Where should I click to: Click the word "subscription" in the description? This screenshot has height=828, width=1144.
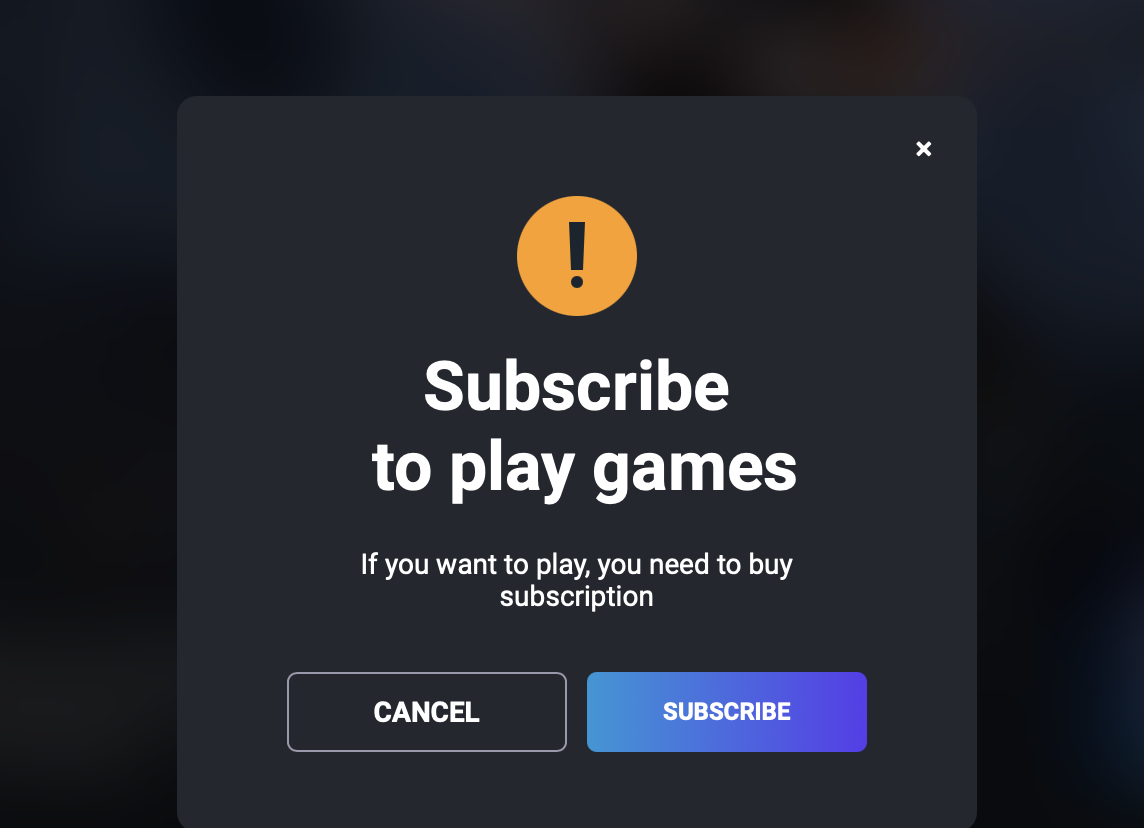click(x=576, y=597)
